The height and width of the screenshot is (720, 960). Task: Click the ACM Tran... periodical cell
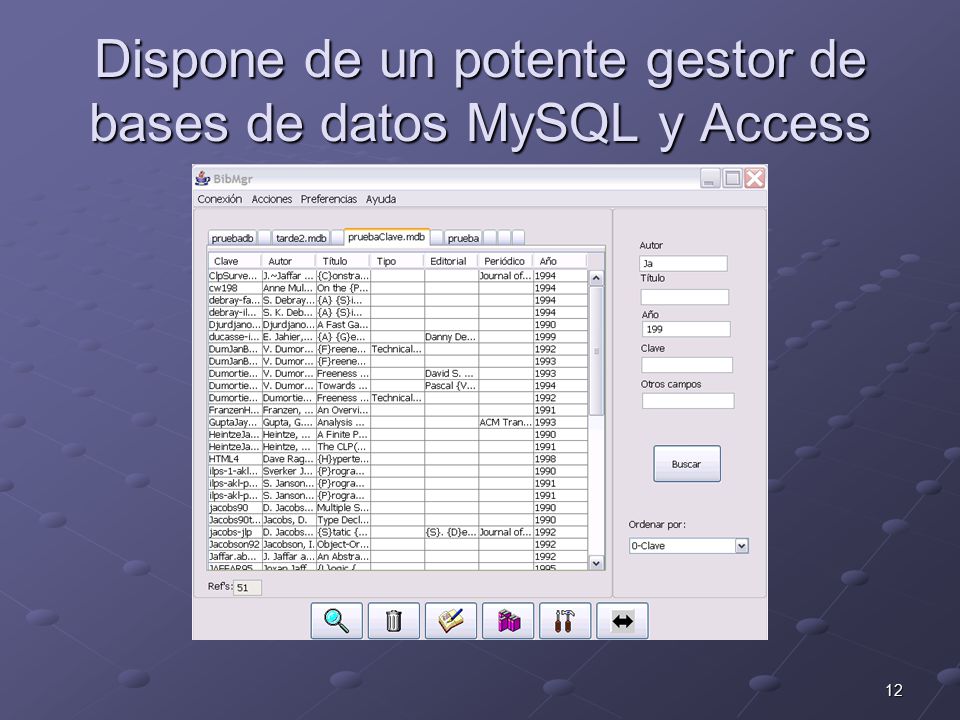click(x=506, y=422)
